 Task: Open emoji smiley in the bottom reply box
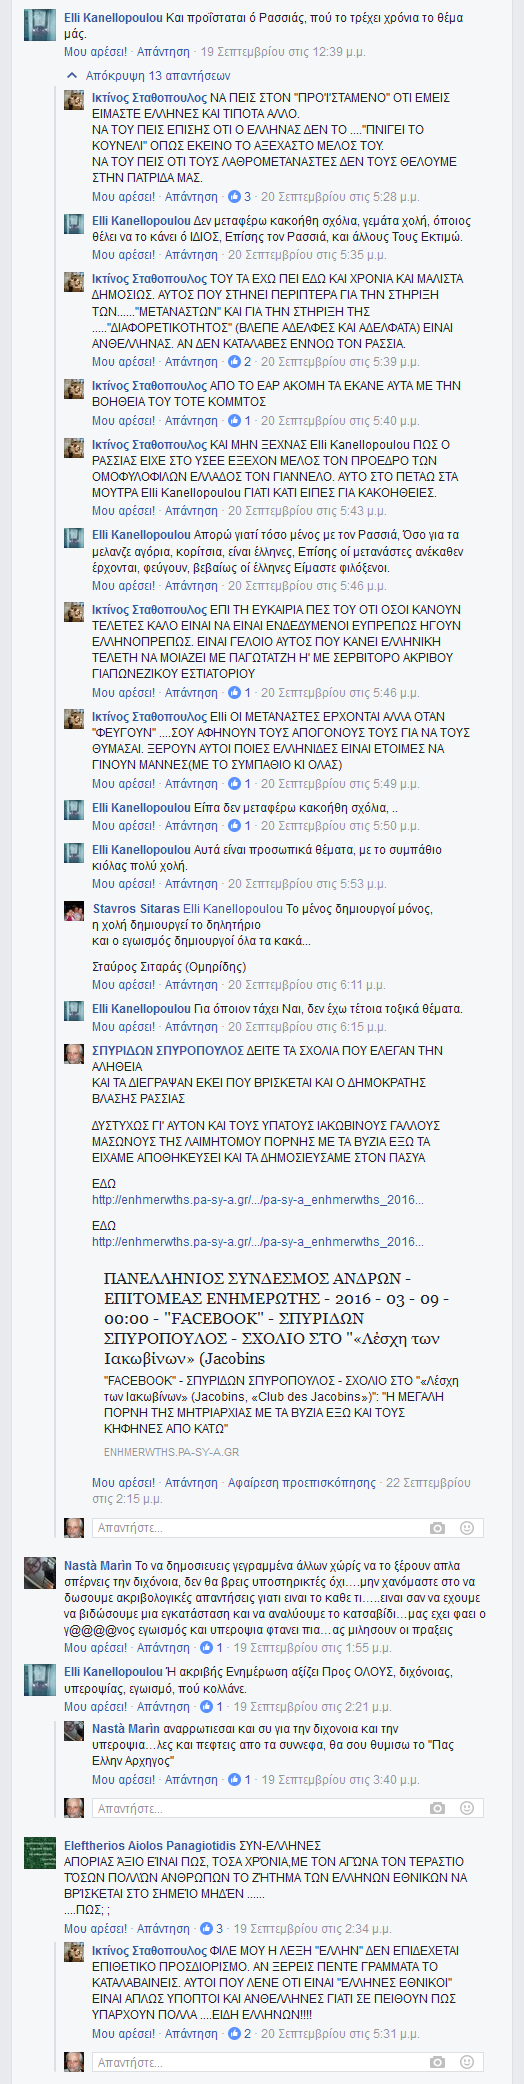tap(467, 2062)
